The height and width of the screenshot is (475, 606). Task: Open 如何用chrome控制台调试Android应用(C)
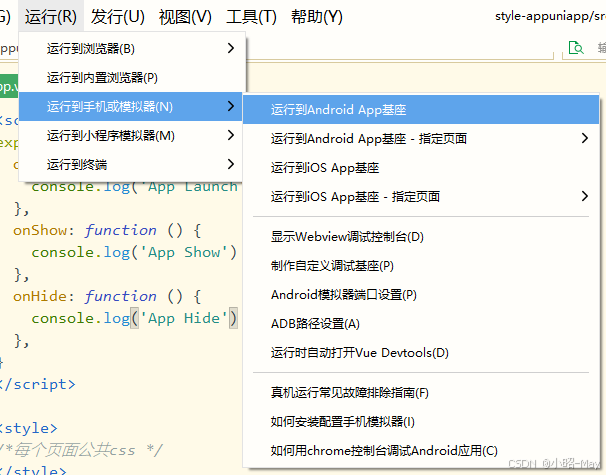pyautogui.click(x=421, y=451)
